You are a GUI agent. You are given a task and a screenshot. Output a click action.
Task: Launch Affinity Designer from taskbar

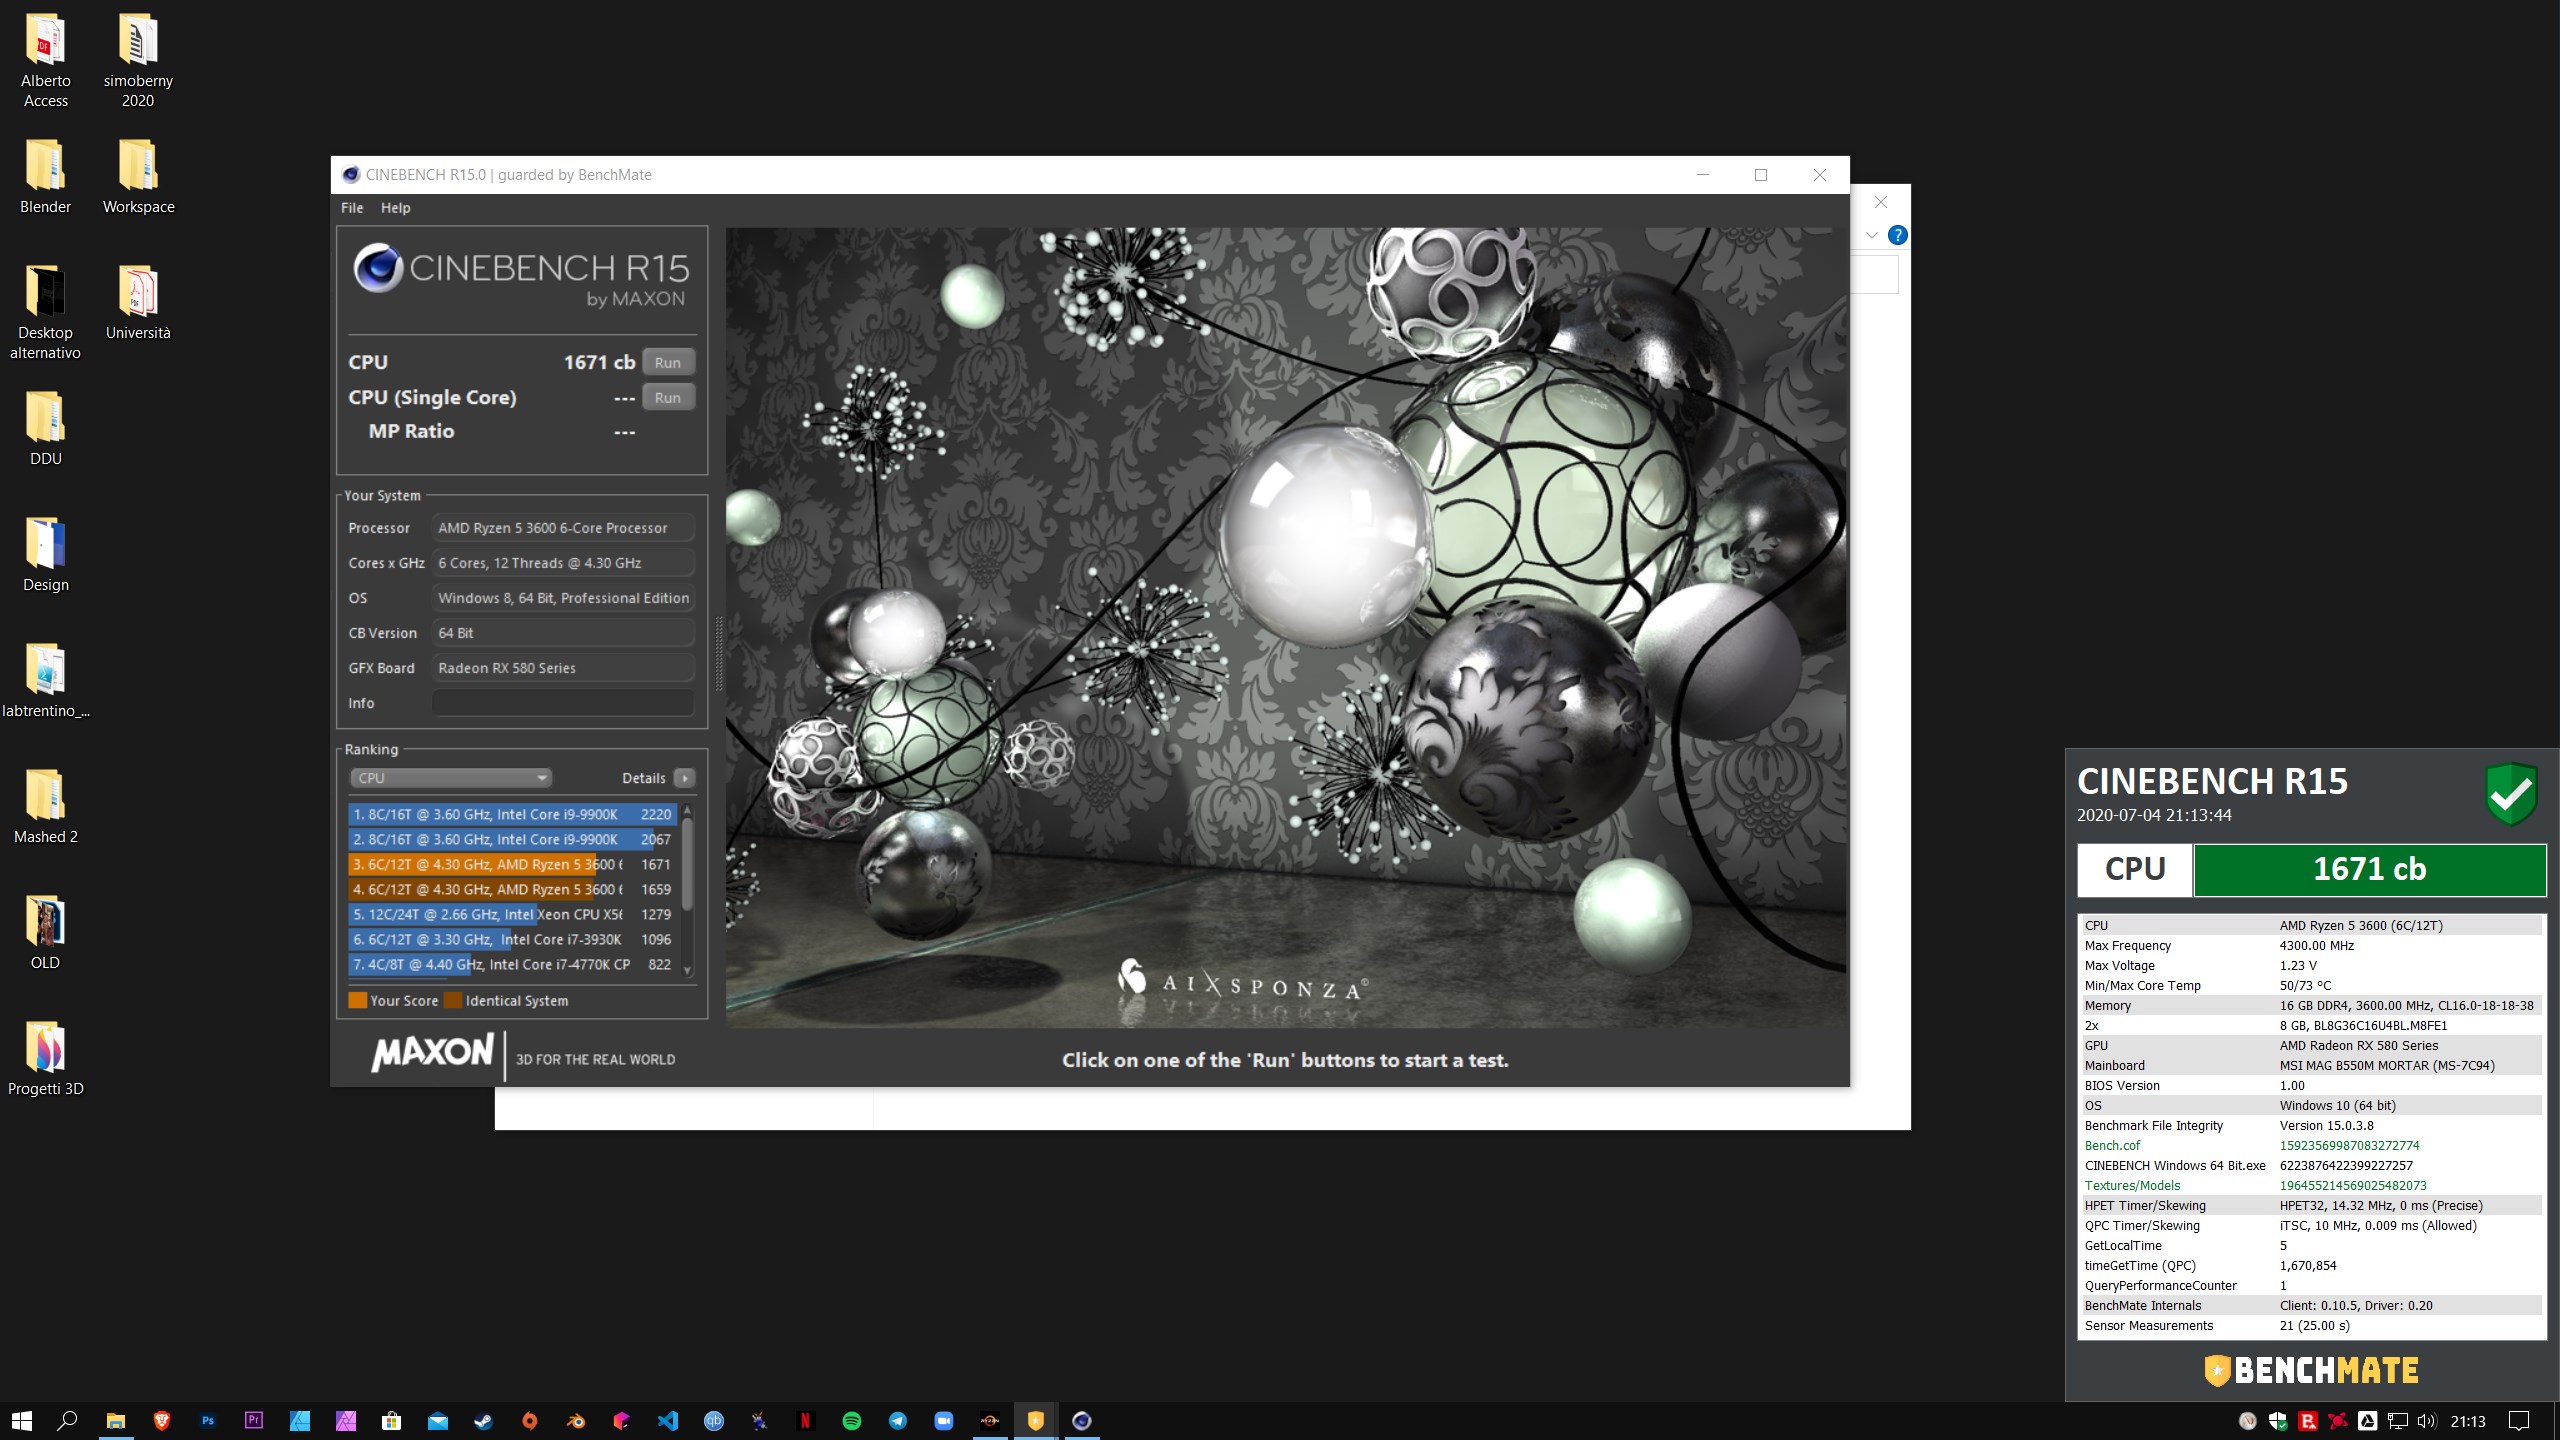coord(300,1420)
